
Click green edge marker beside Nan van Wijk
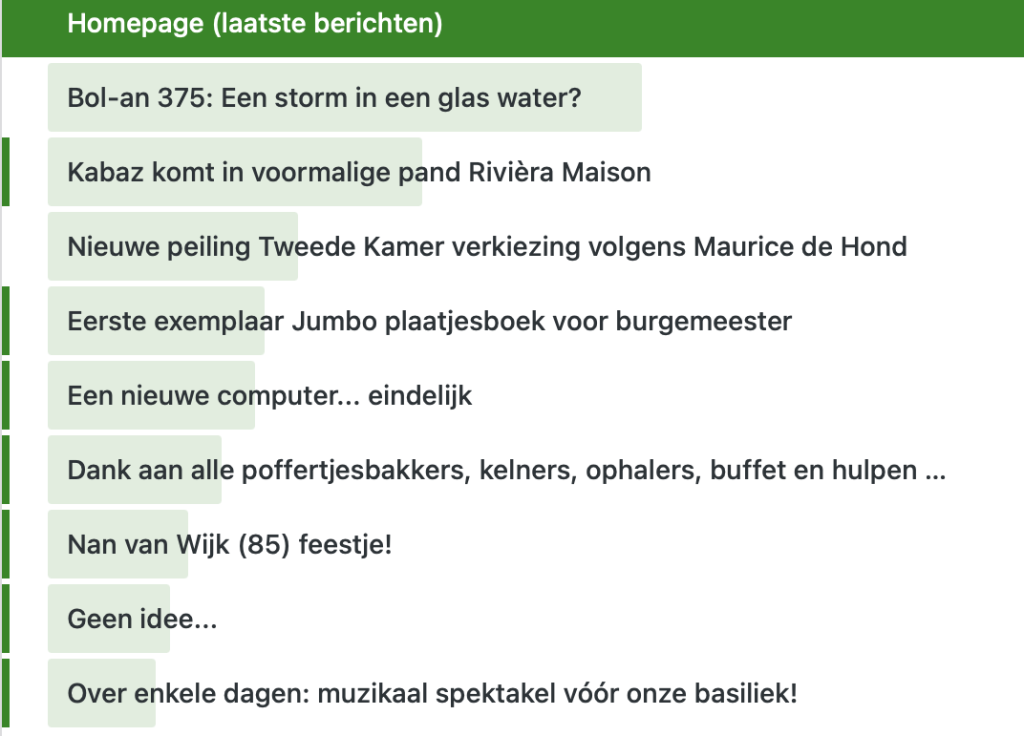coord(5,545)
